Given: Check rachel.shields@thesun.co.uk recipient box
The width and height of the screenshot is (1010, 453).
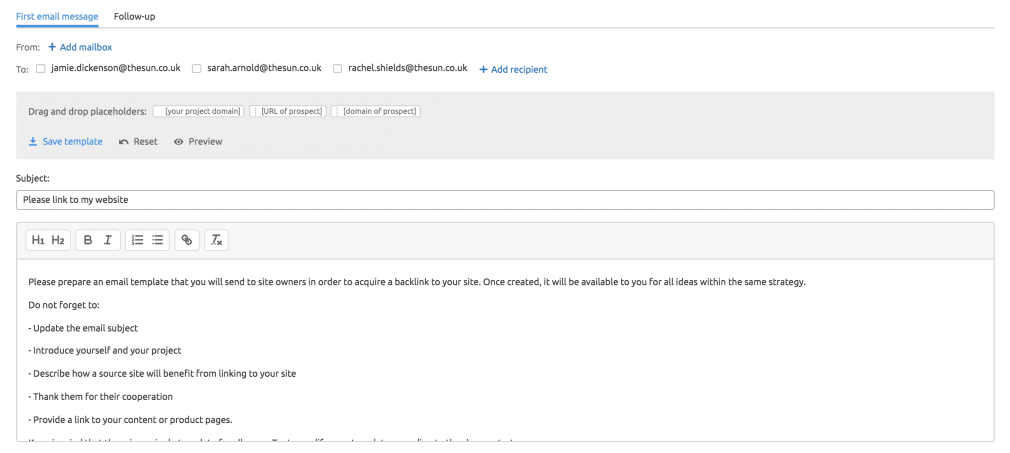Looking at the screenshot, I should pos(338,68).
